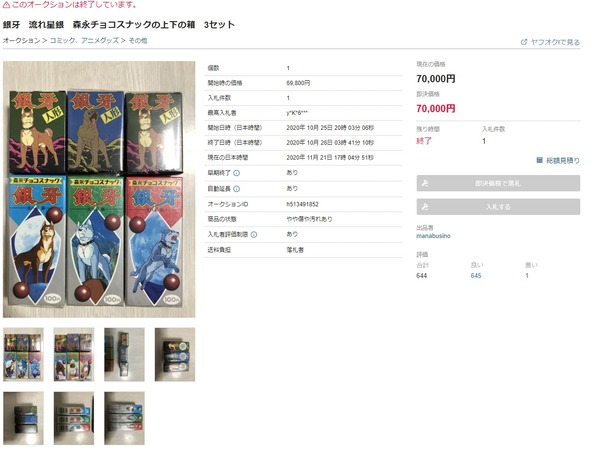Image resolution: width=600 pixels, height=451 pixels.
Task: Select the fourth thumbnail in the top row
Action: point(175,354)
